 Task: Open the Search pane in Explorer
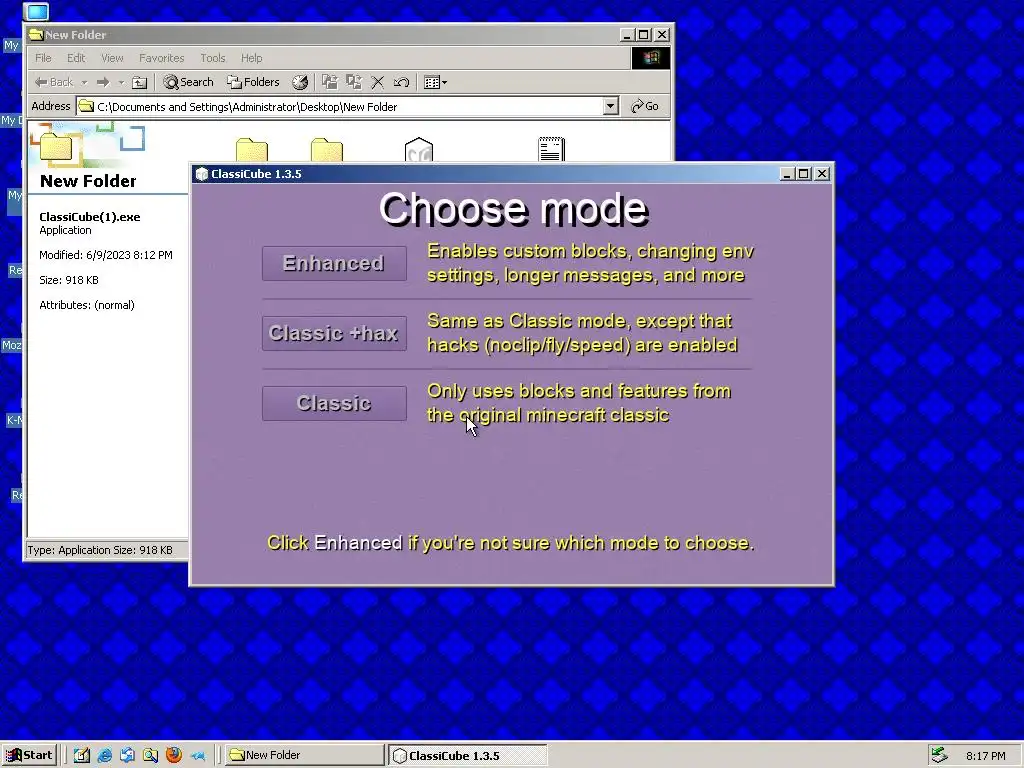188,82
